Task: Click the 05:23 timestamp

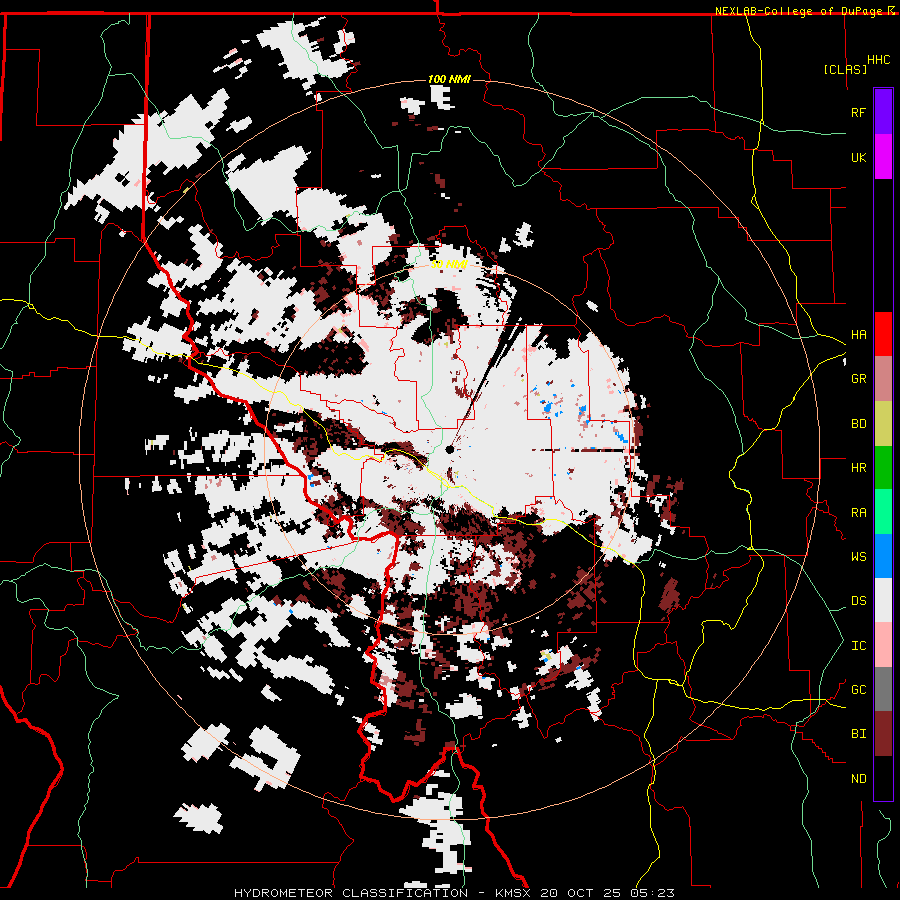Action: click(x=655, y=893)
